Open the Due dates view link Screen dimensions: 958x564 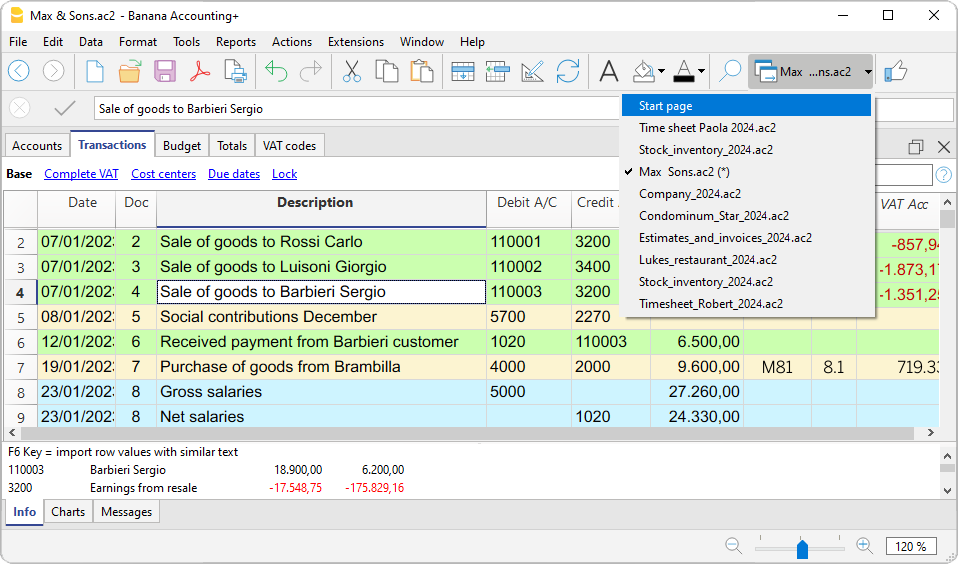tap(234, 174)
